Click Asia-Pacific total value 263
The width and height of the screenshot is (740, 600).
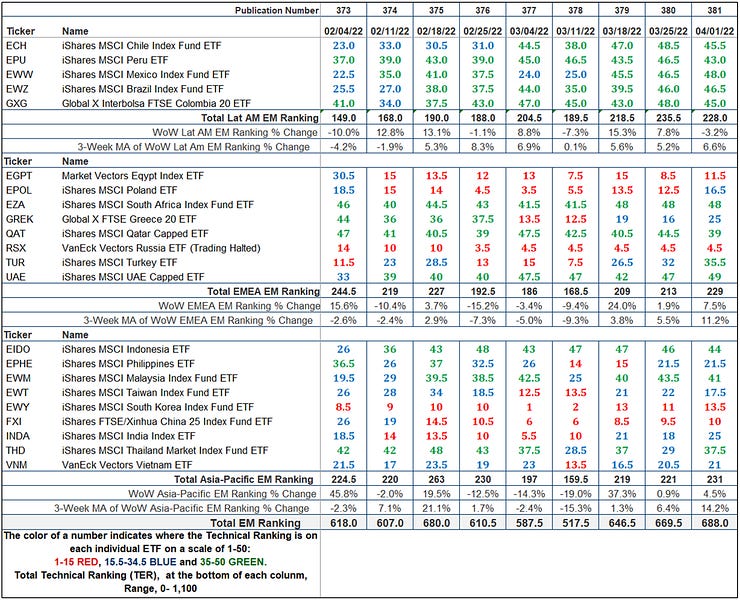pyautogui.click(x=437, y=480)
